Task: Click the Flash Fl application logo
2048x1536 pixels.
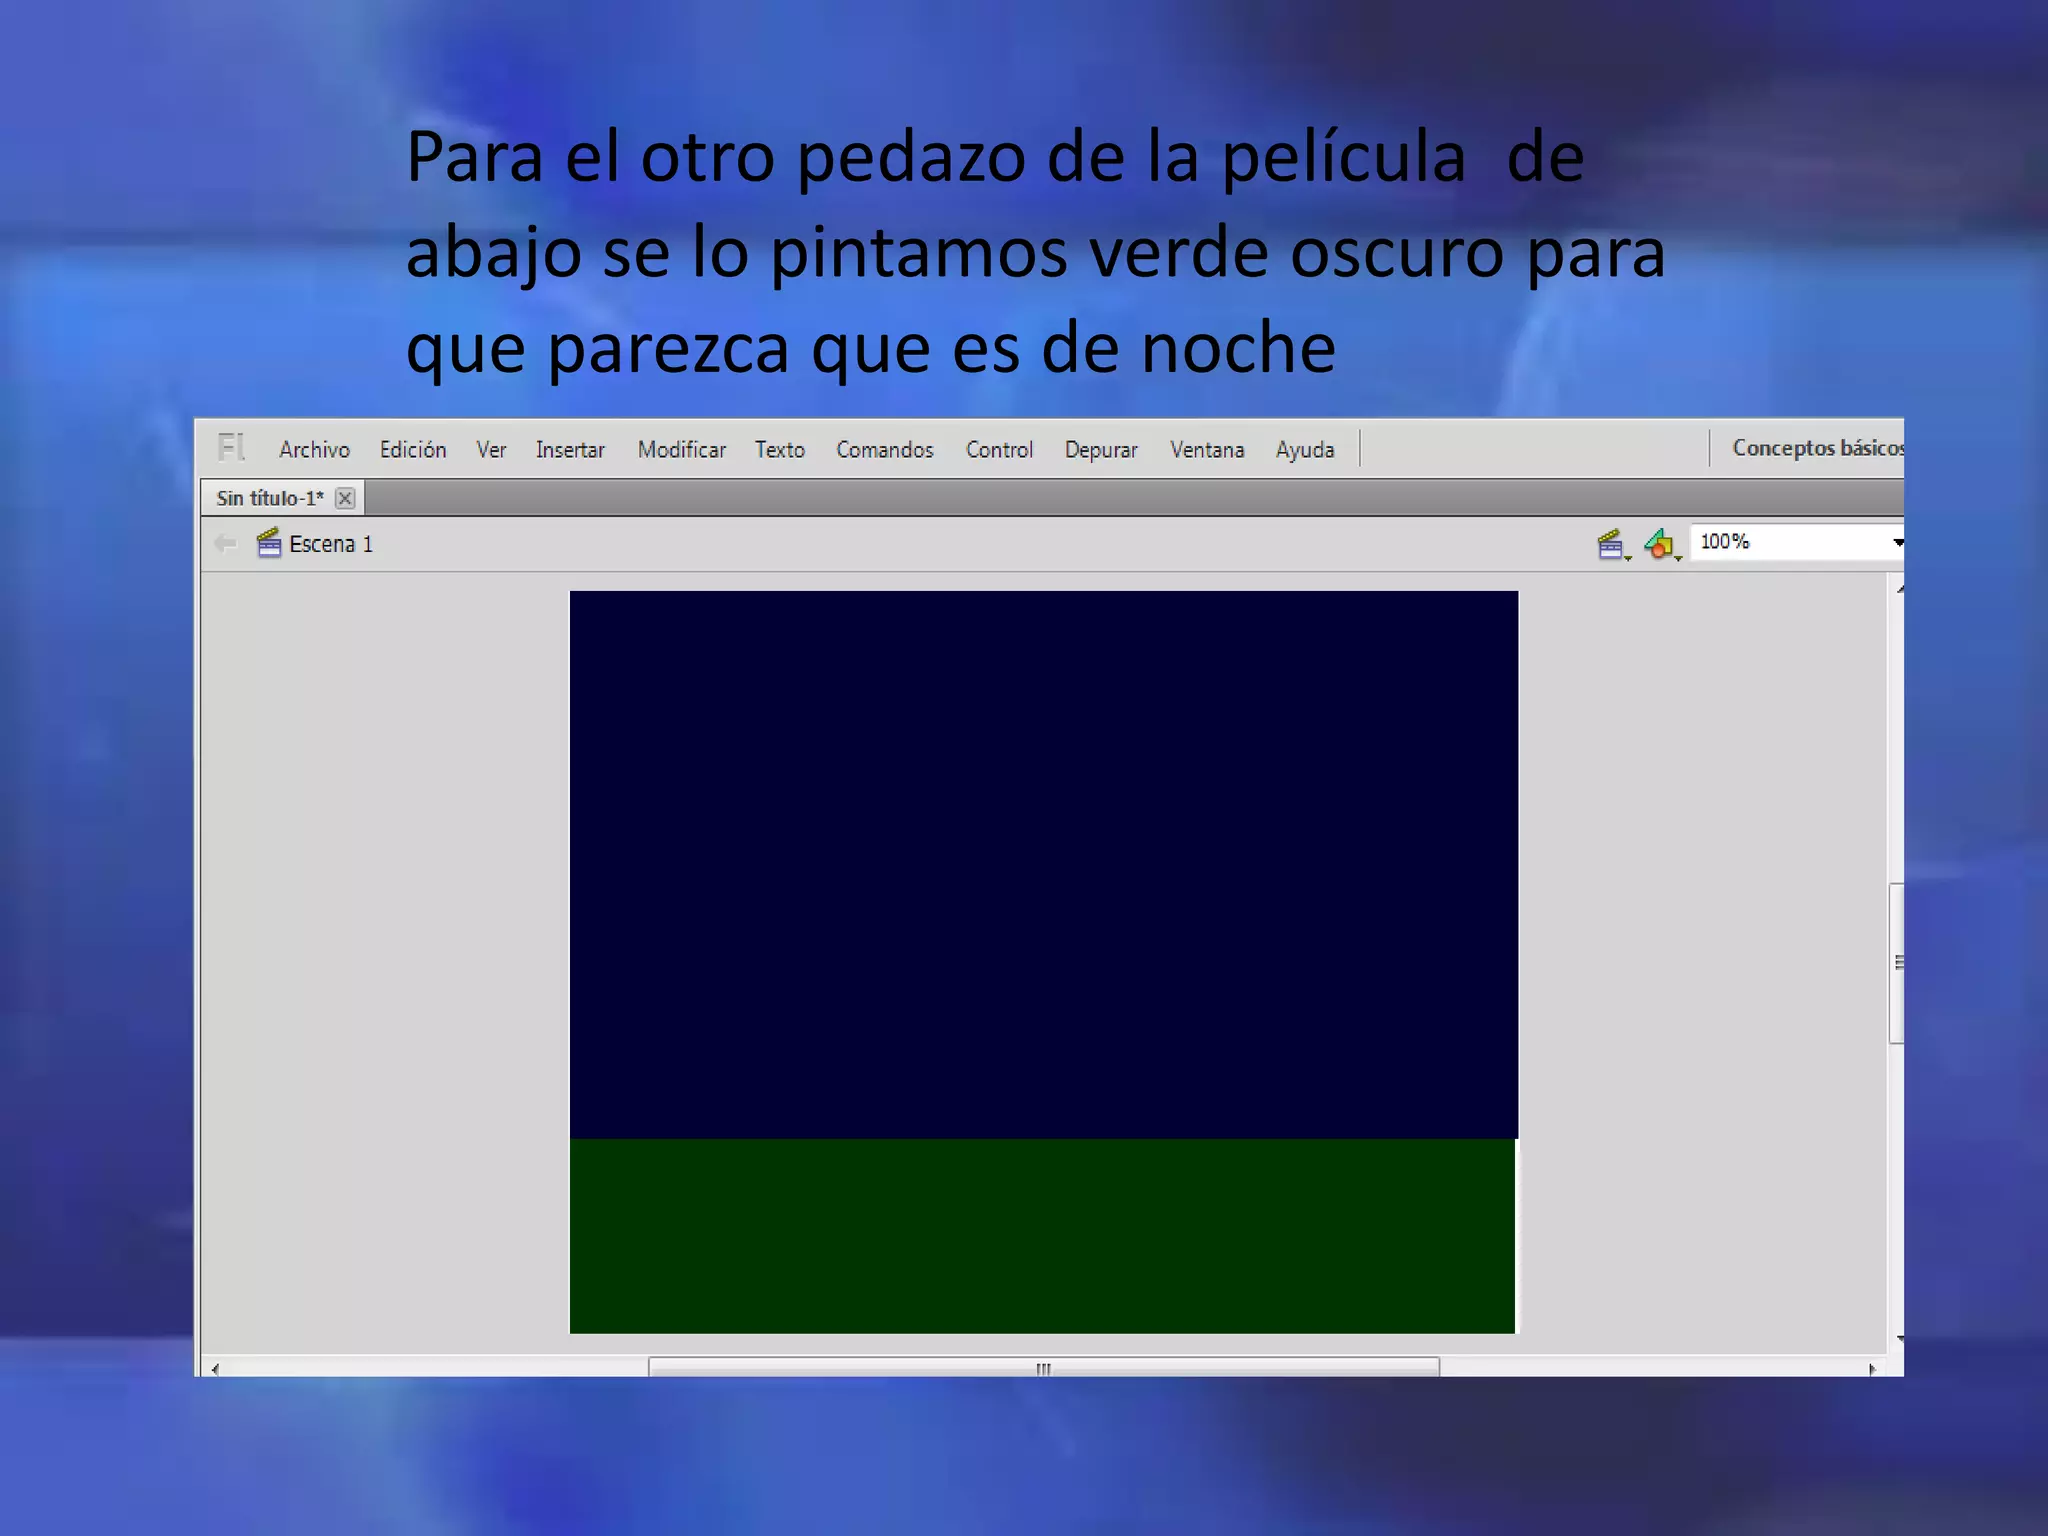Action: tap(231, 447)
